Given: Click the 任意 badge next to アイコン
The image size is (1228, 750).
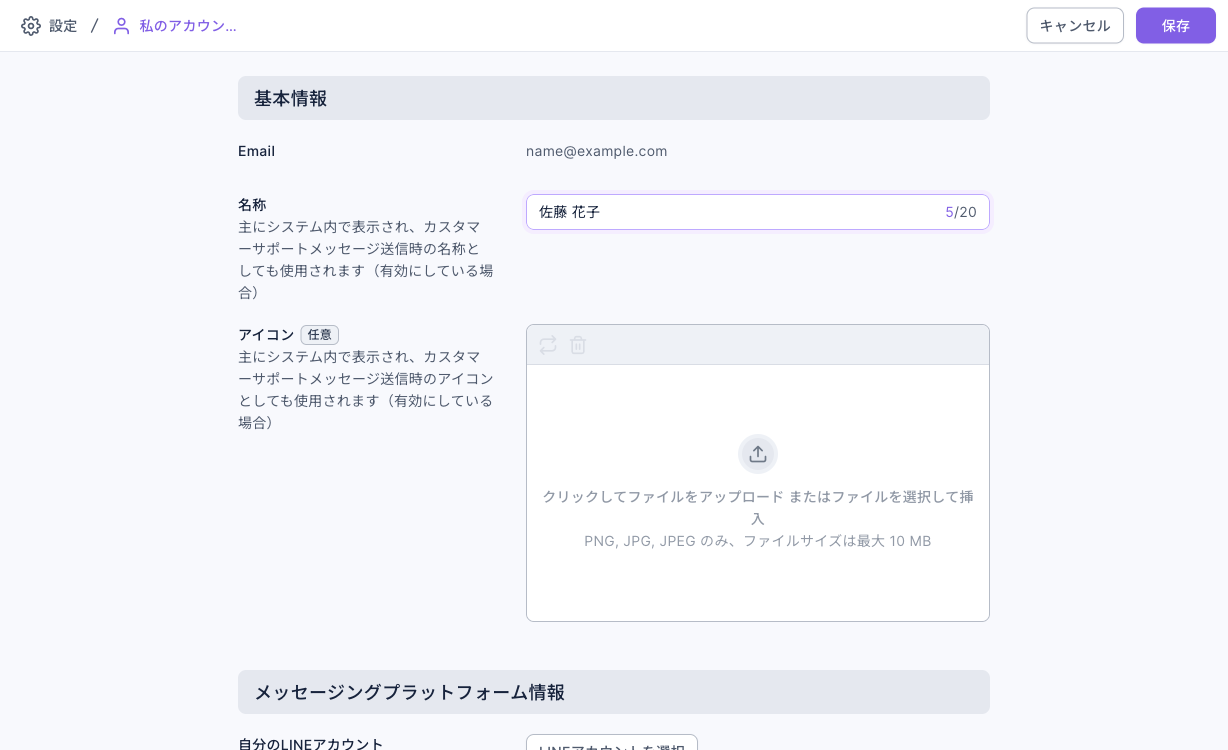Looking at the screenshot, I should [x=320, y=335].
